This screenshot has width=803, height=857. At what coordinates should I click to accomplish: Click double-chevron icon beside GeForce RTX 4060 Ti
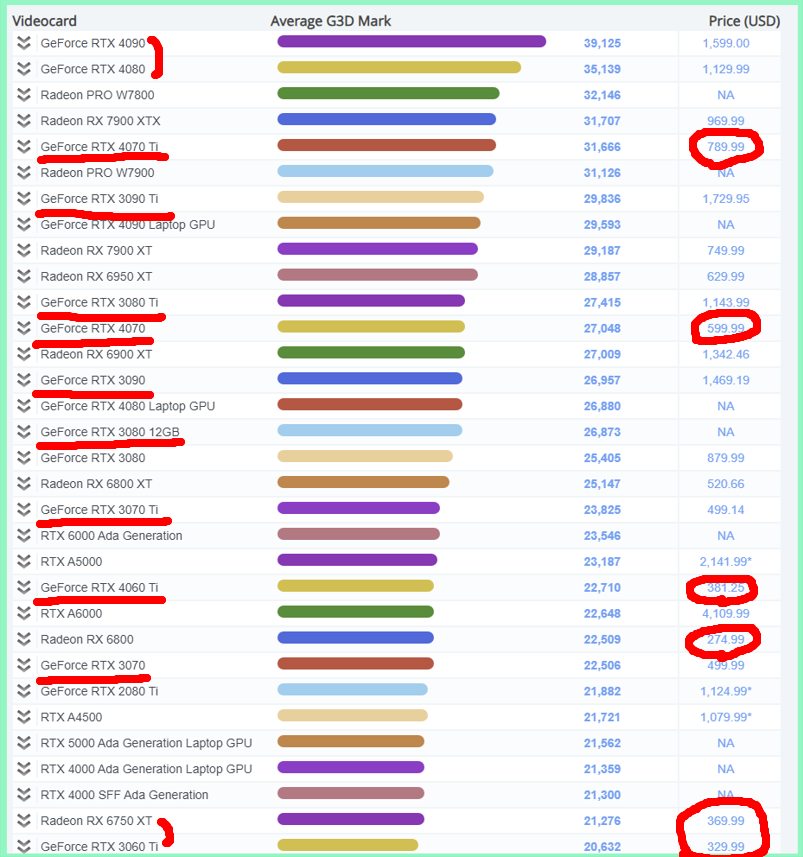point(24,588)
